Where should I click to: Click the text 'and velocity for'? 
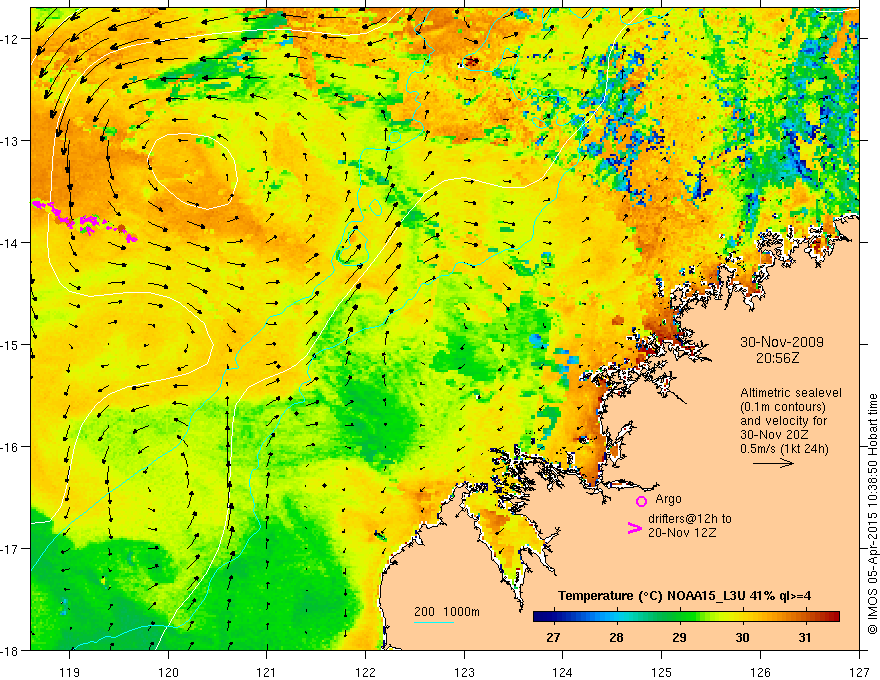[783, 421]
